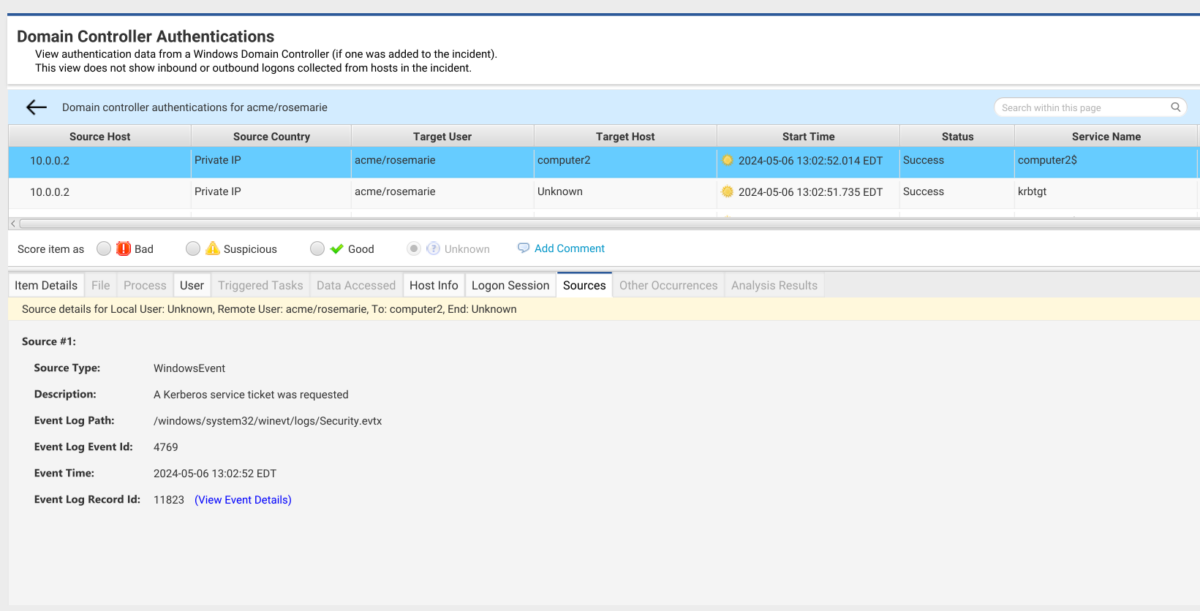Switch to the Logon Session tab

tap(510, 285)
